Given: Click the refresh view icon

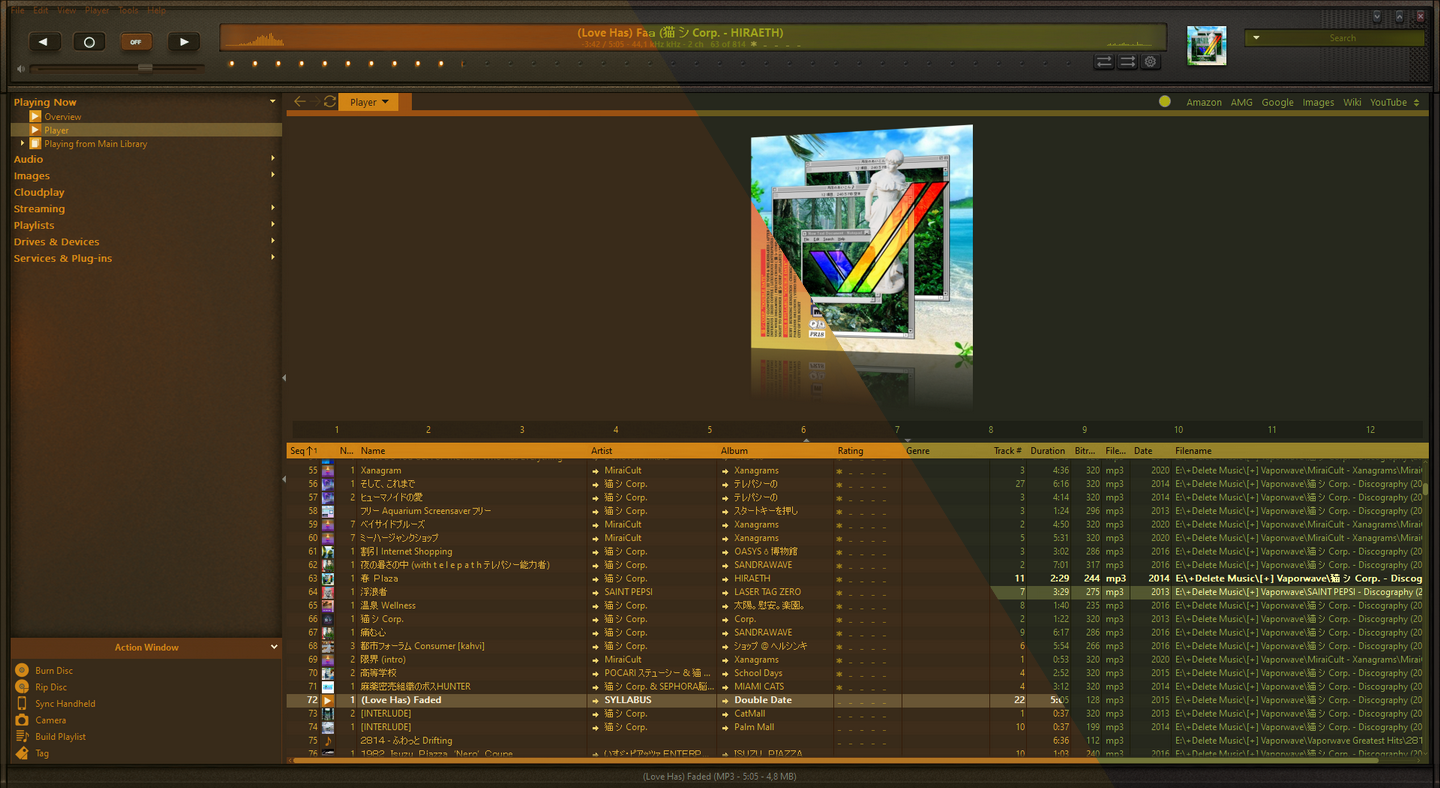Looking at the screenshot, I should [330, 102].
